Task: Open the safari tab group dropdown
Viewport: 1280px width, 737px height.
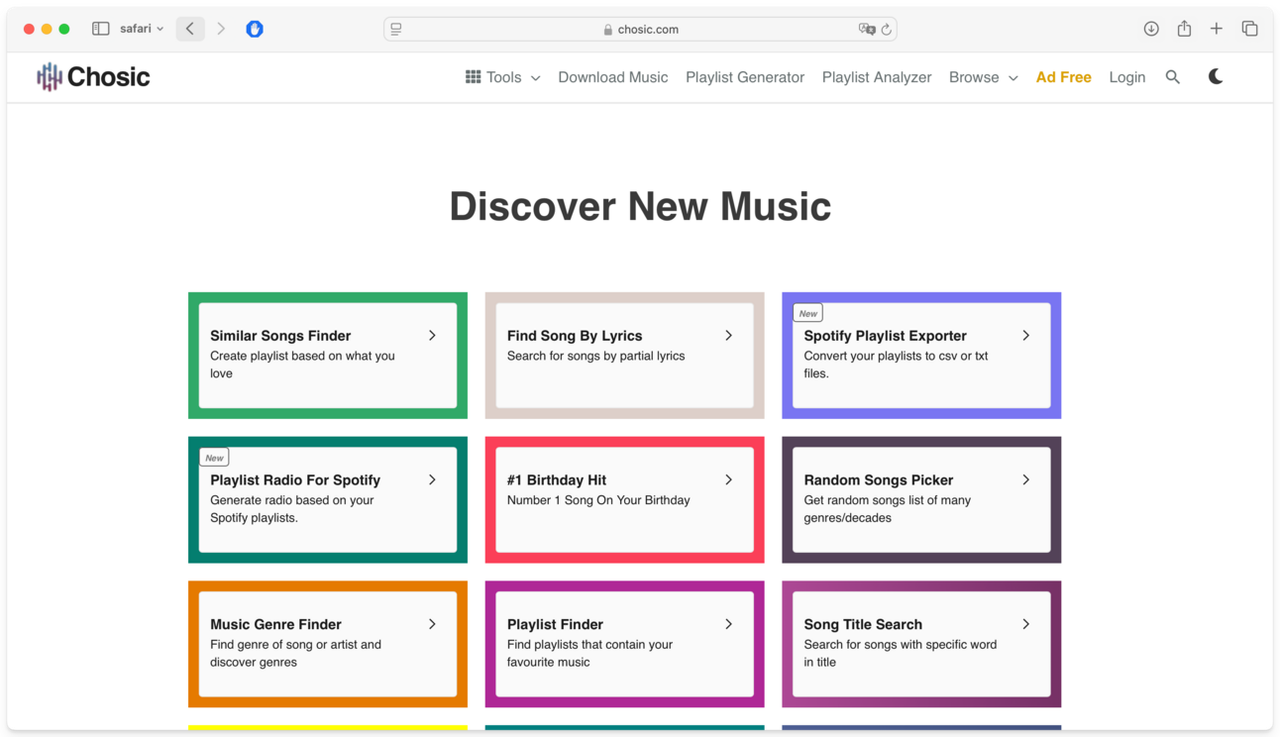Action: pyautogui.click(x=141, y=29)
